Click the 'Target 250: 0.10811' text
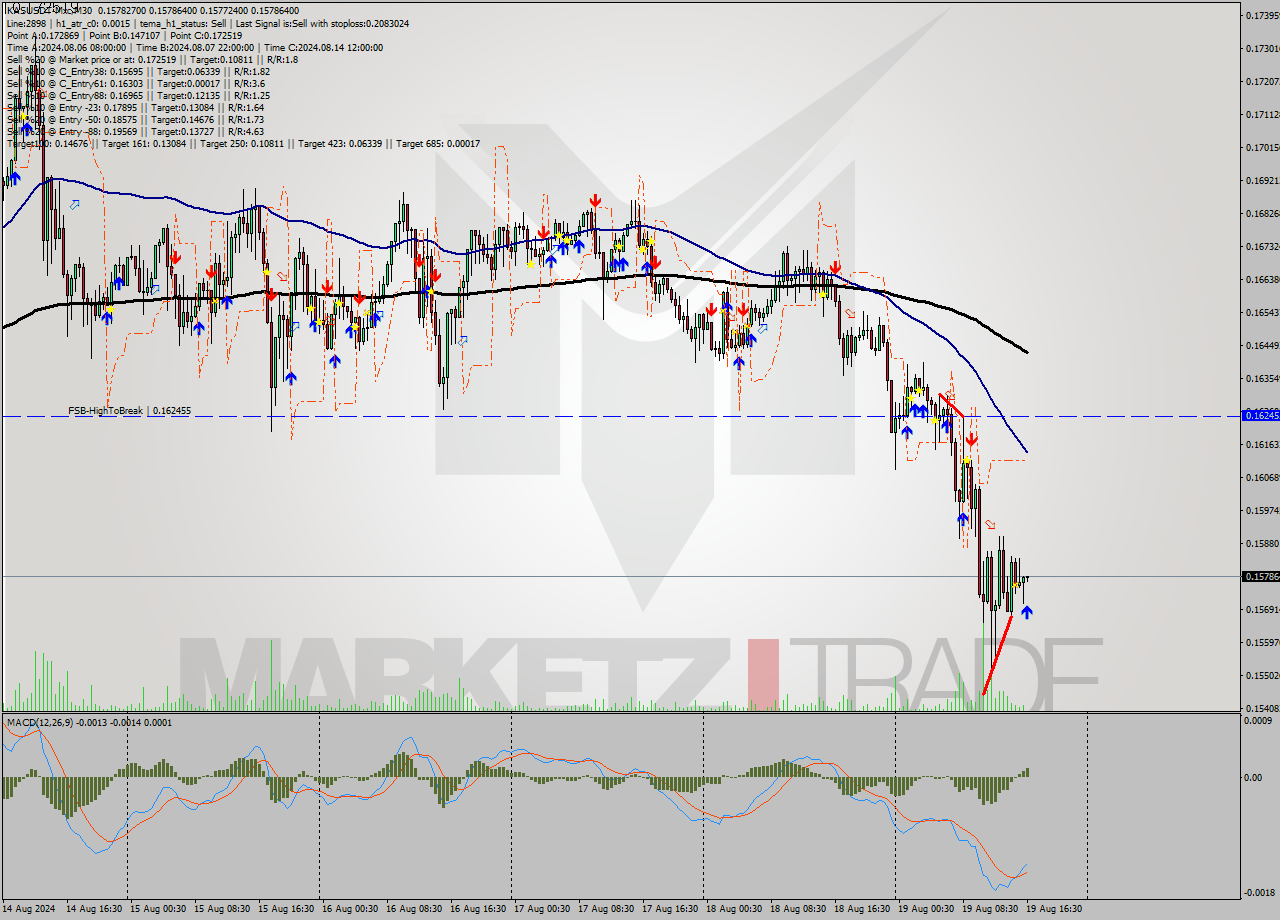Viewport: 1280px width, 920px height. point(243,143)
